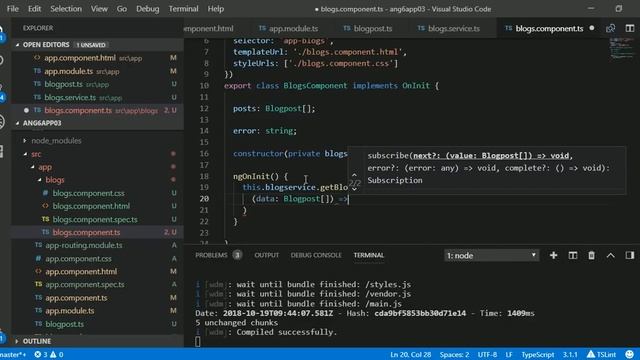Viewport: 640px width, 360px height.
Task: Select the Terminal panel tab
Action: [369, 255]
